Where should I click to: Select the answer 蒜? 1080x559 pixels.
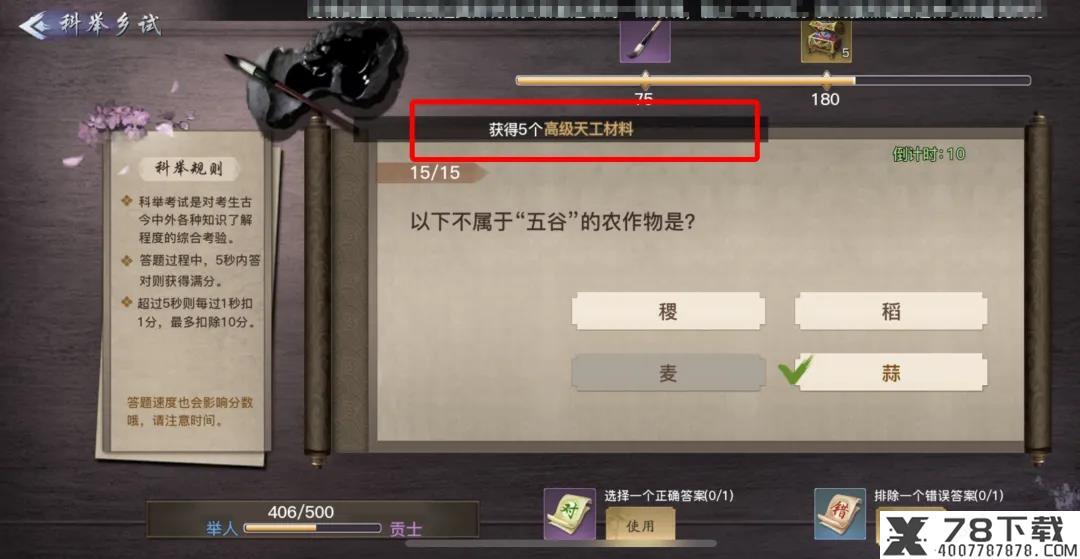tap(891, 372)
